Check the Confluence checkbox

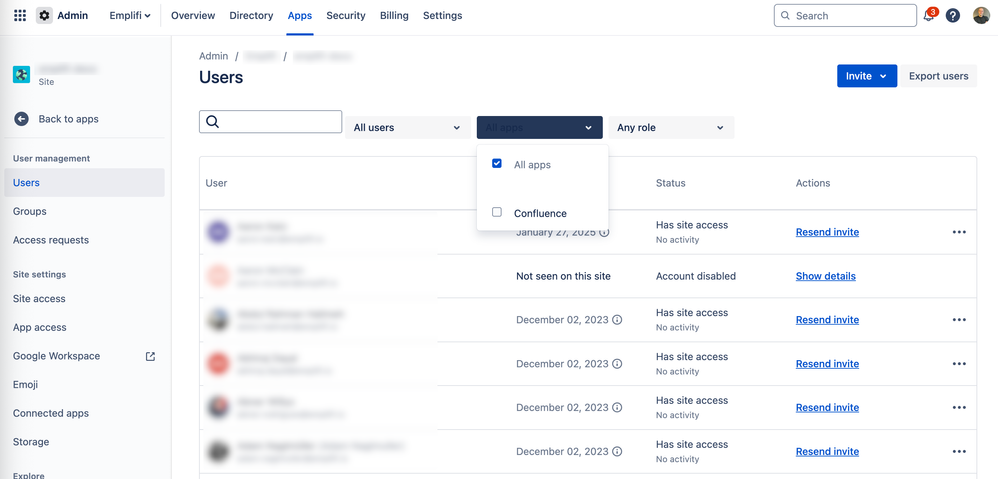pos(497,212)
